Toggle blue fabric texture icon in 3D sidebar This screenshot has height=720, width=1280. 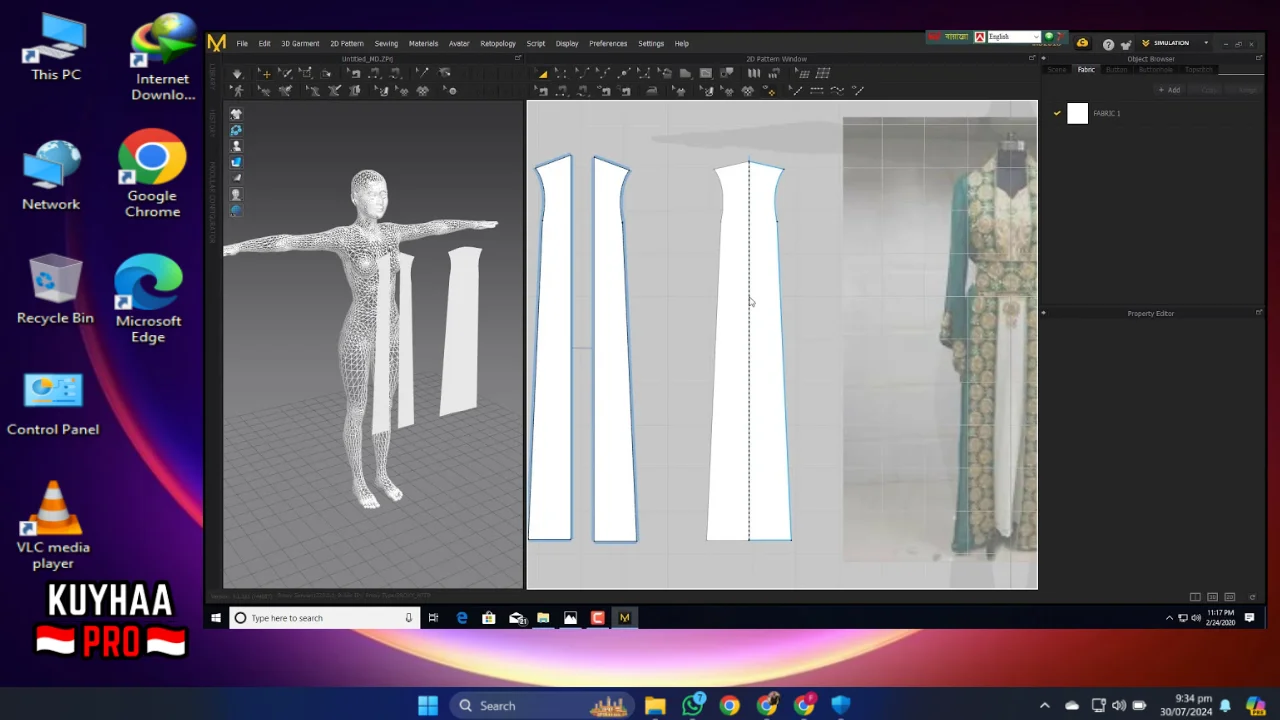236,162
